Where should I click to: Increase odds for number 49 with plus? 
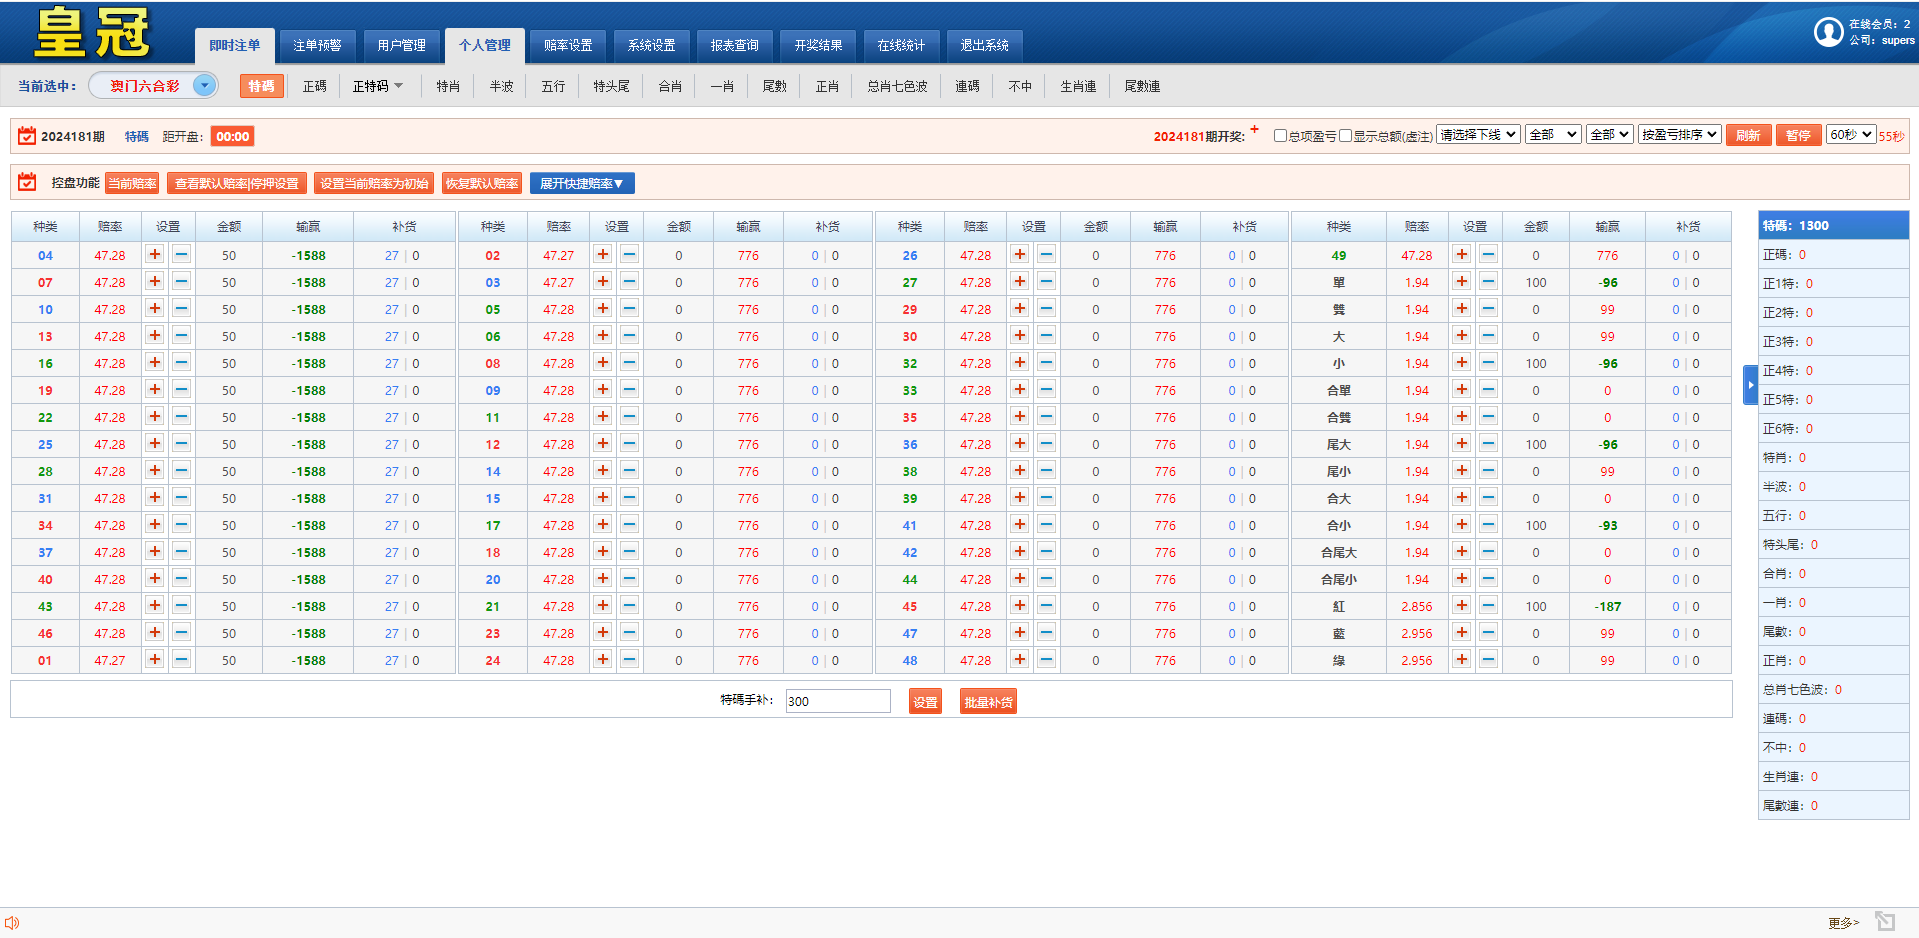(1462, 255)
